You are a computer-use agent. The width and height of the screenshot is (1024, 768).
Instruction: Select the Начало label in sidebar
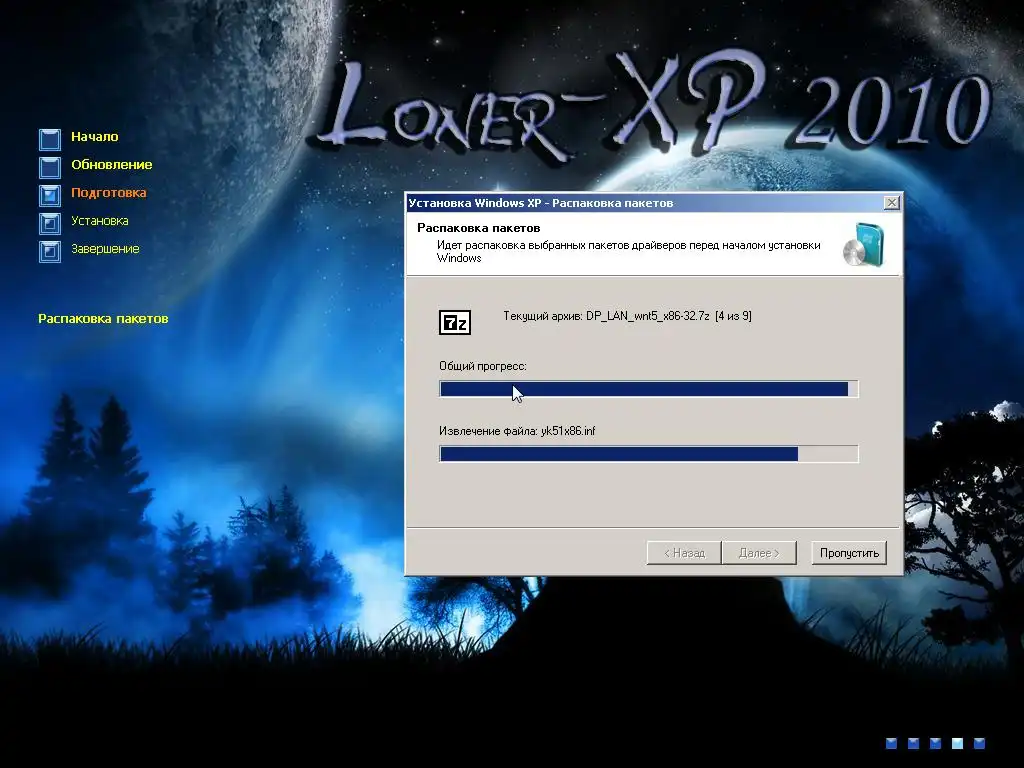tap(95, 136)
